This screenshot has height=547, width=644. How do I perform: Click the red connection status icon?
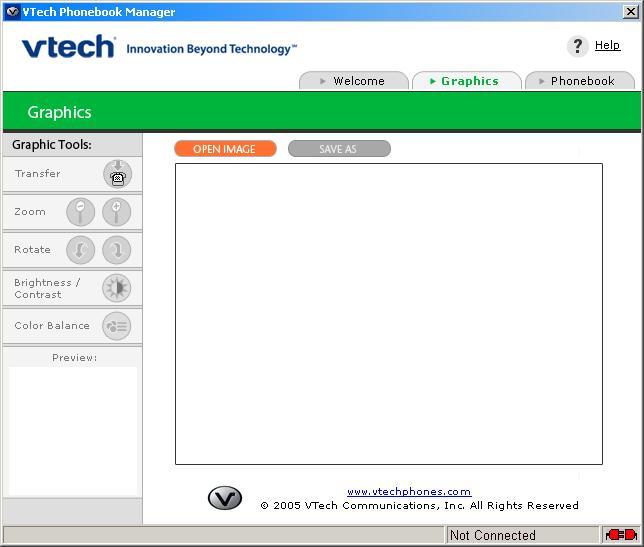click(621, 535)
